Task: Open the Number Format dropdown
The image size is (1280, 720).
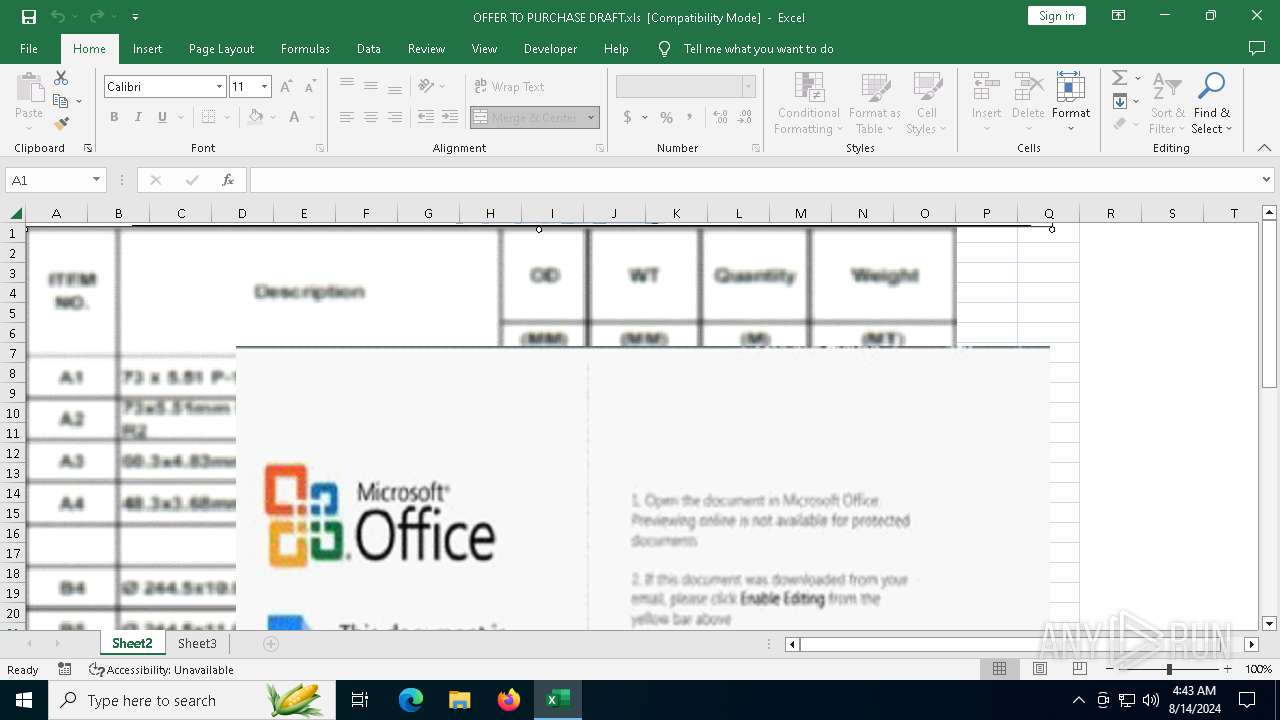Action: [748, 87]
